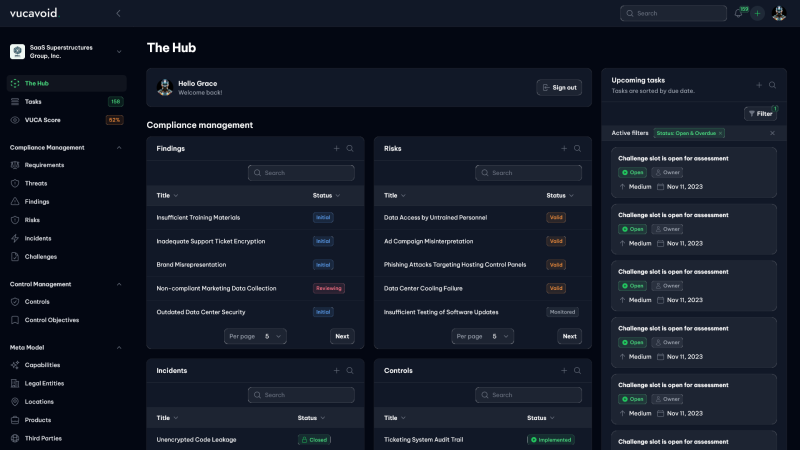Add a new upcoming task with plus icon
The width and height of the screenshot is (800, 450).
(759, 85)
